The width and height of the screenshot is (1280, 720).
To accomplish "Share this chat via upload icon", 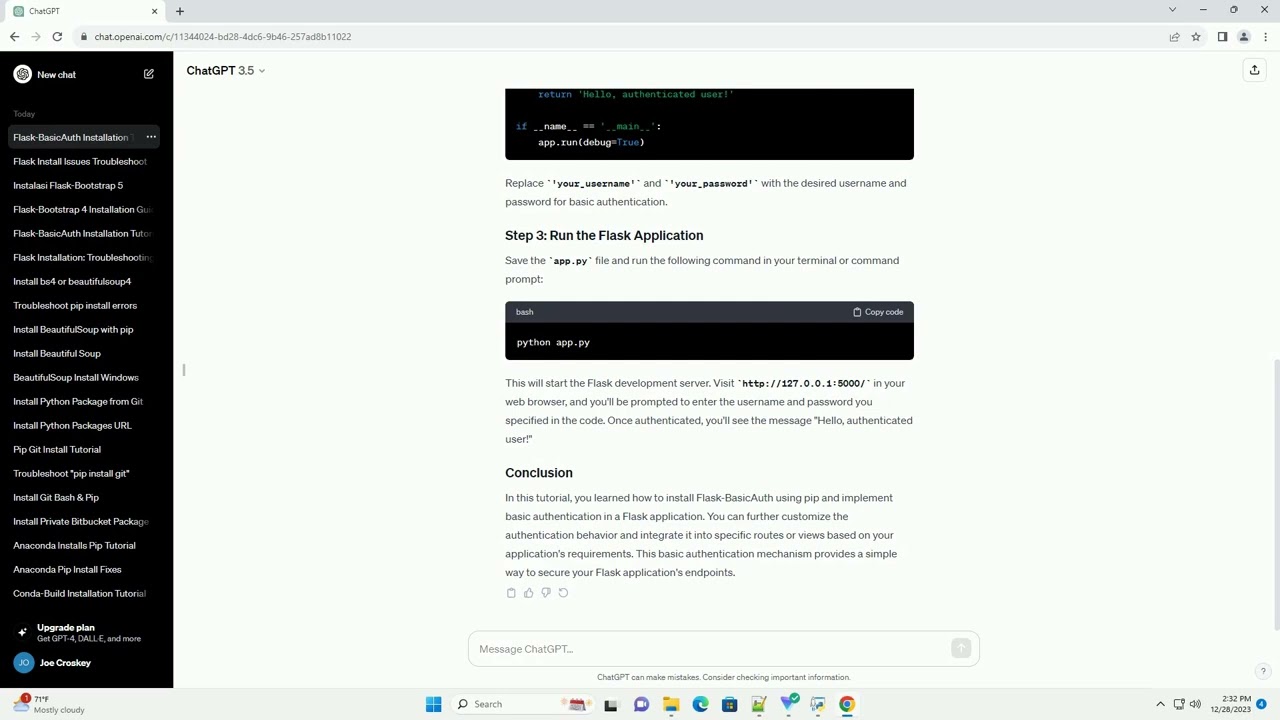I will 1254,70.
